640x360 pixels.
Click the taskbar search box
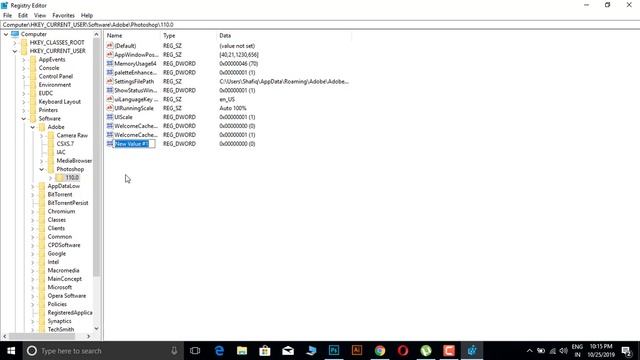coord(103,351)
